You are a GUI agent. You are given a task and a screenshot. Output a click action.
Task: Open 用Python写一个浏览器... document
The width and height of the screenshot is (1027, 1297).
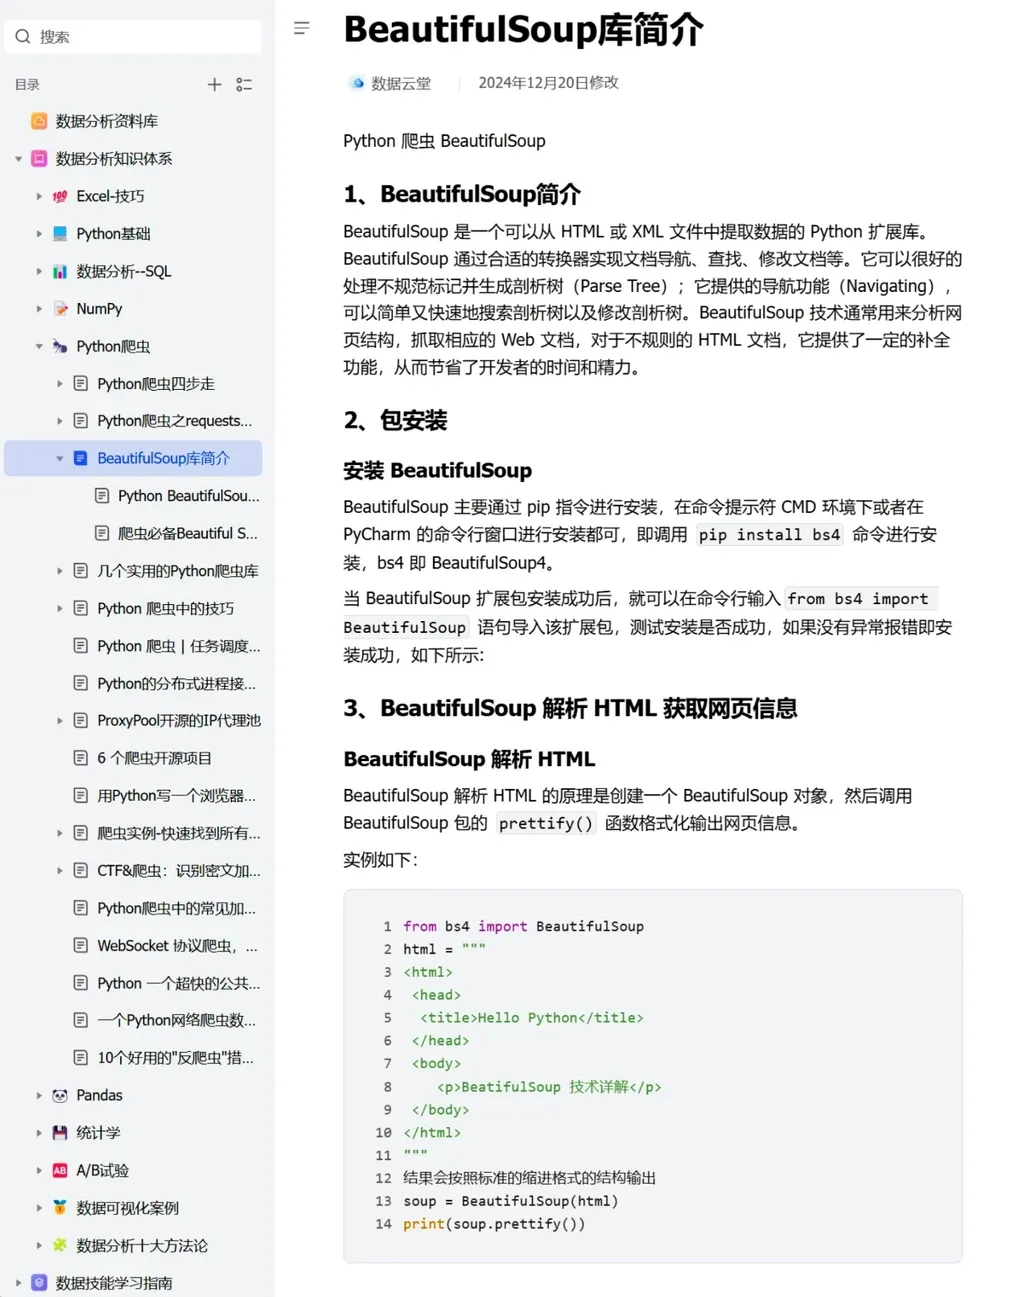coord(177,796)
